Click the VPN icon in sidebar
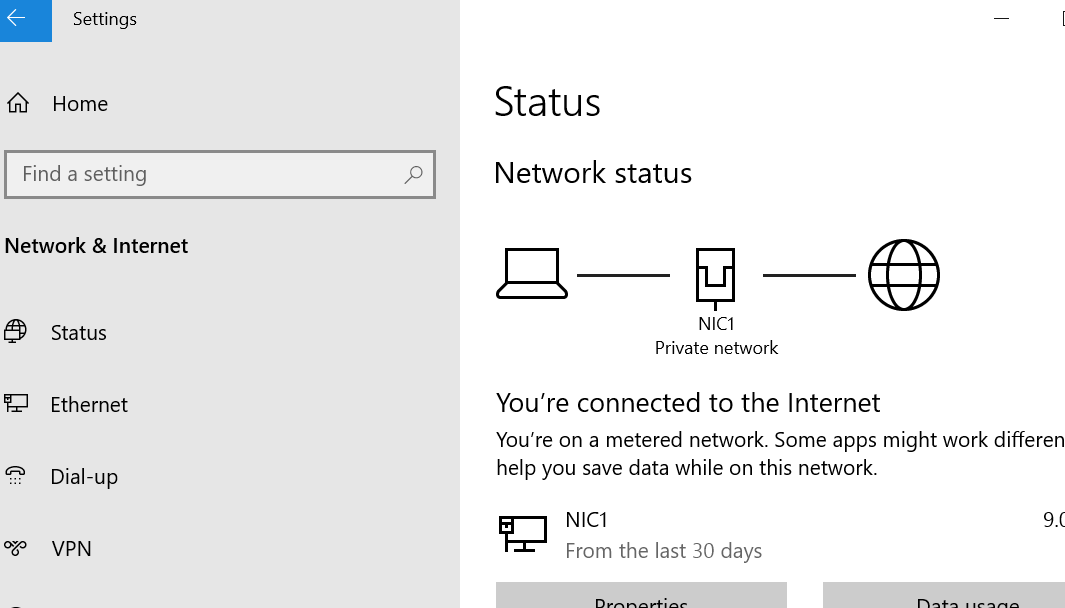Screen dimensions: 1065x608 [x=15, y=547]
